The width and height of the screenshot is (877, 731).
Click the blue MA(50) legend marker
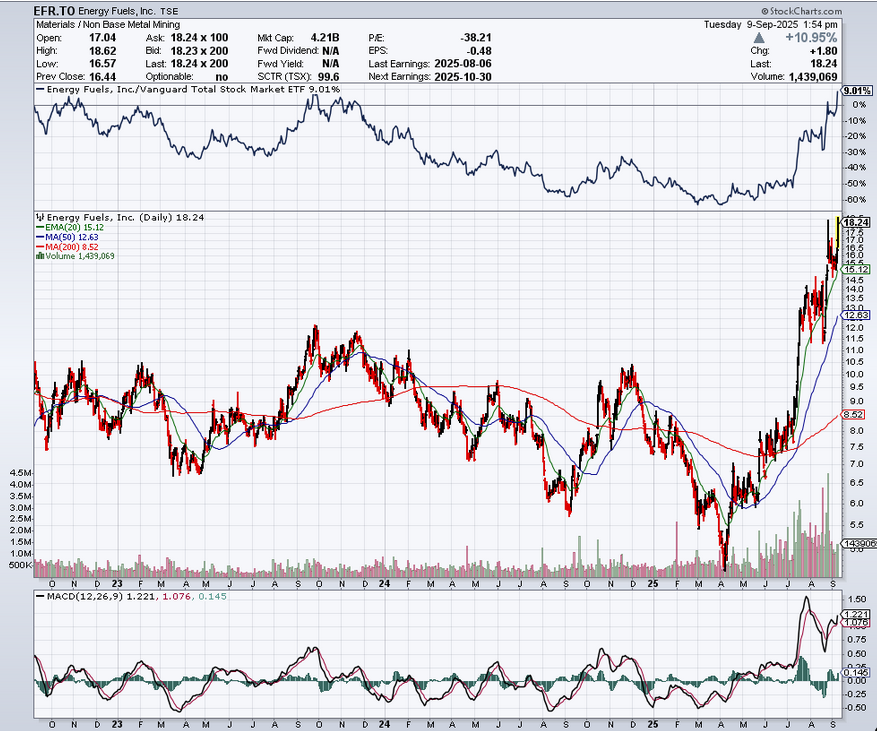[39, 237]
